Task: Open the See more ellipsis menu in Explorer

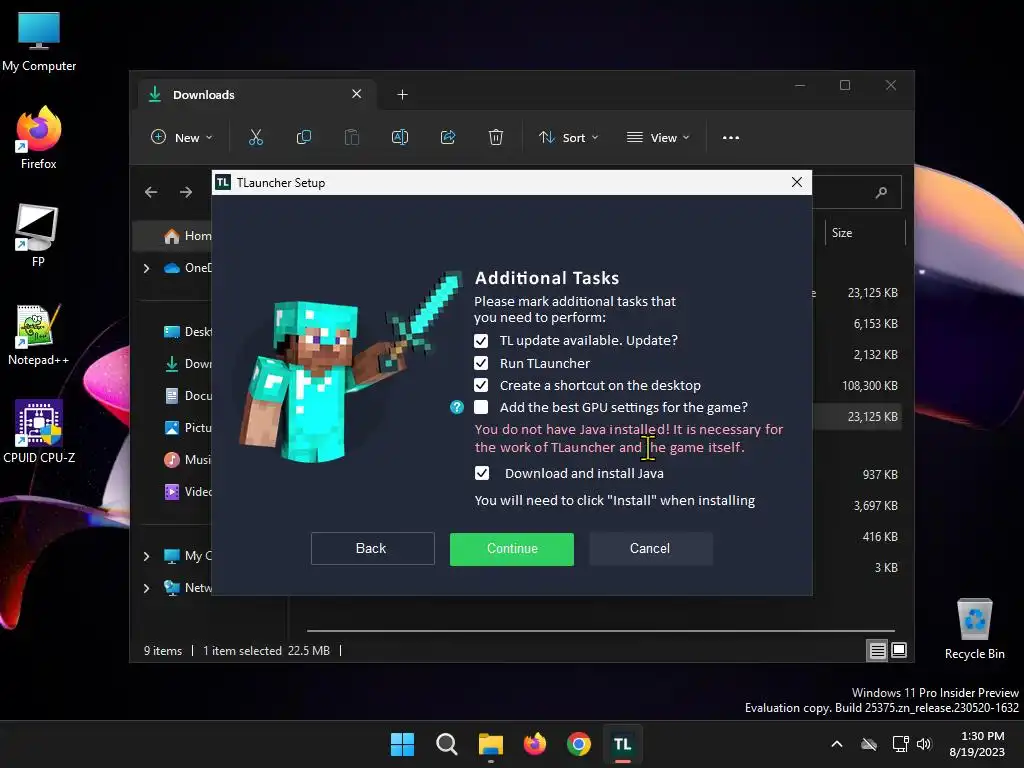Action: click(731, 138)
